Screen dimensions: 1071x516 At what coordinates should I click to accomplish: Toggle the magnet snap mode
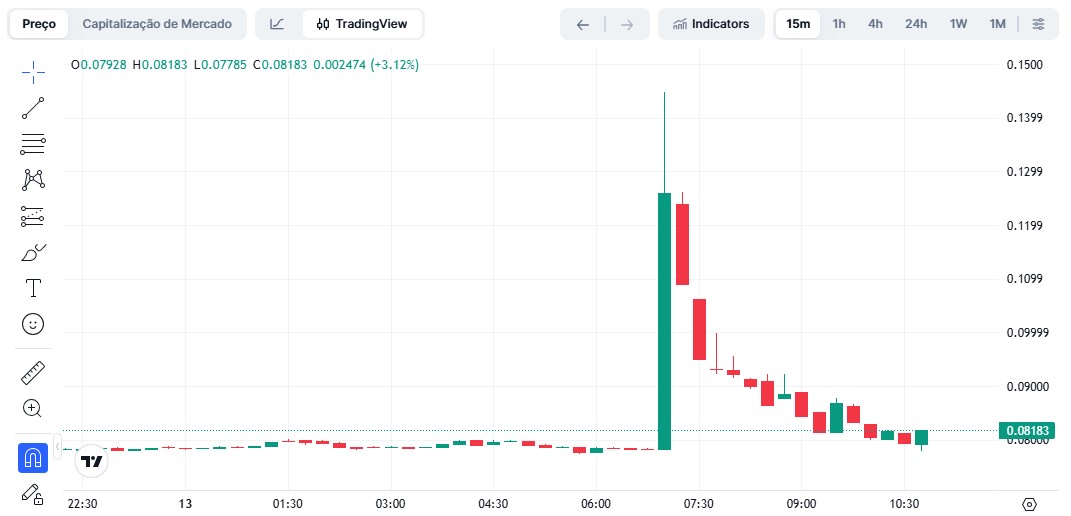33,458
